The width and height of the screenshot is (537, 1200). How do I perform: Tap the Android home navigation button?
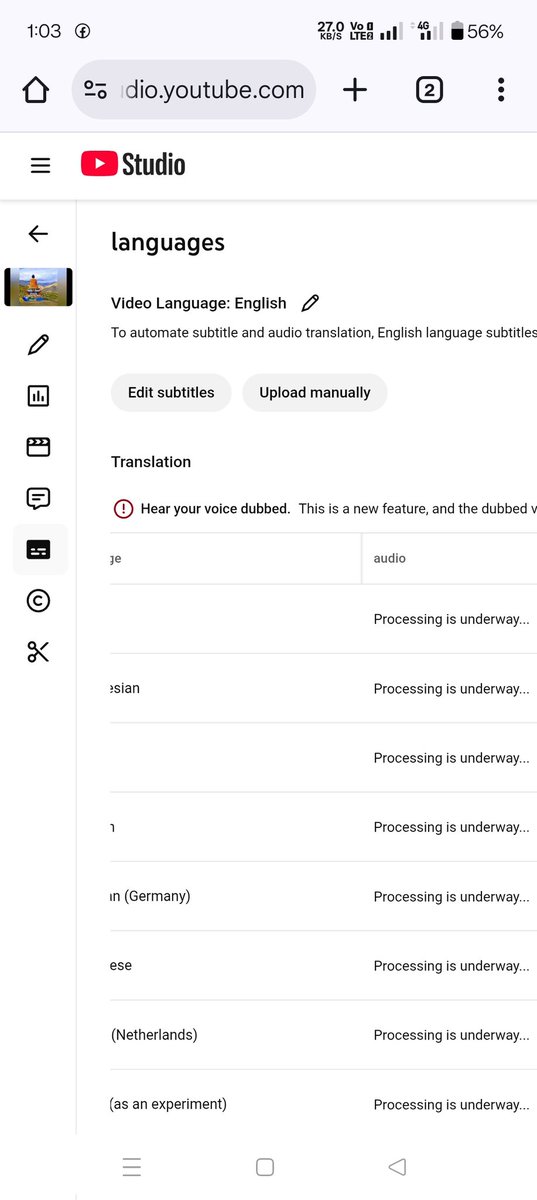pyautogui.click(x=265, y=1167)
